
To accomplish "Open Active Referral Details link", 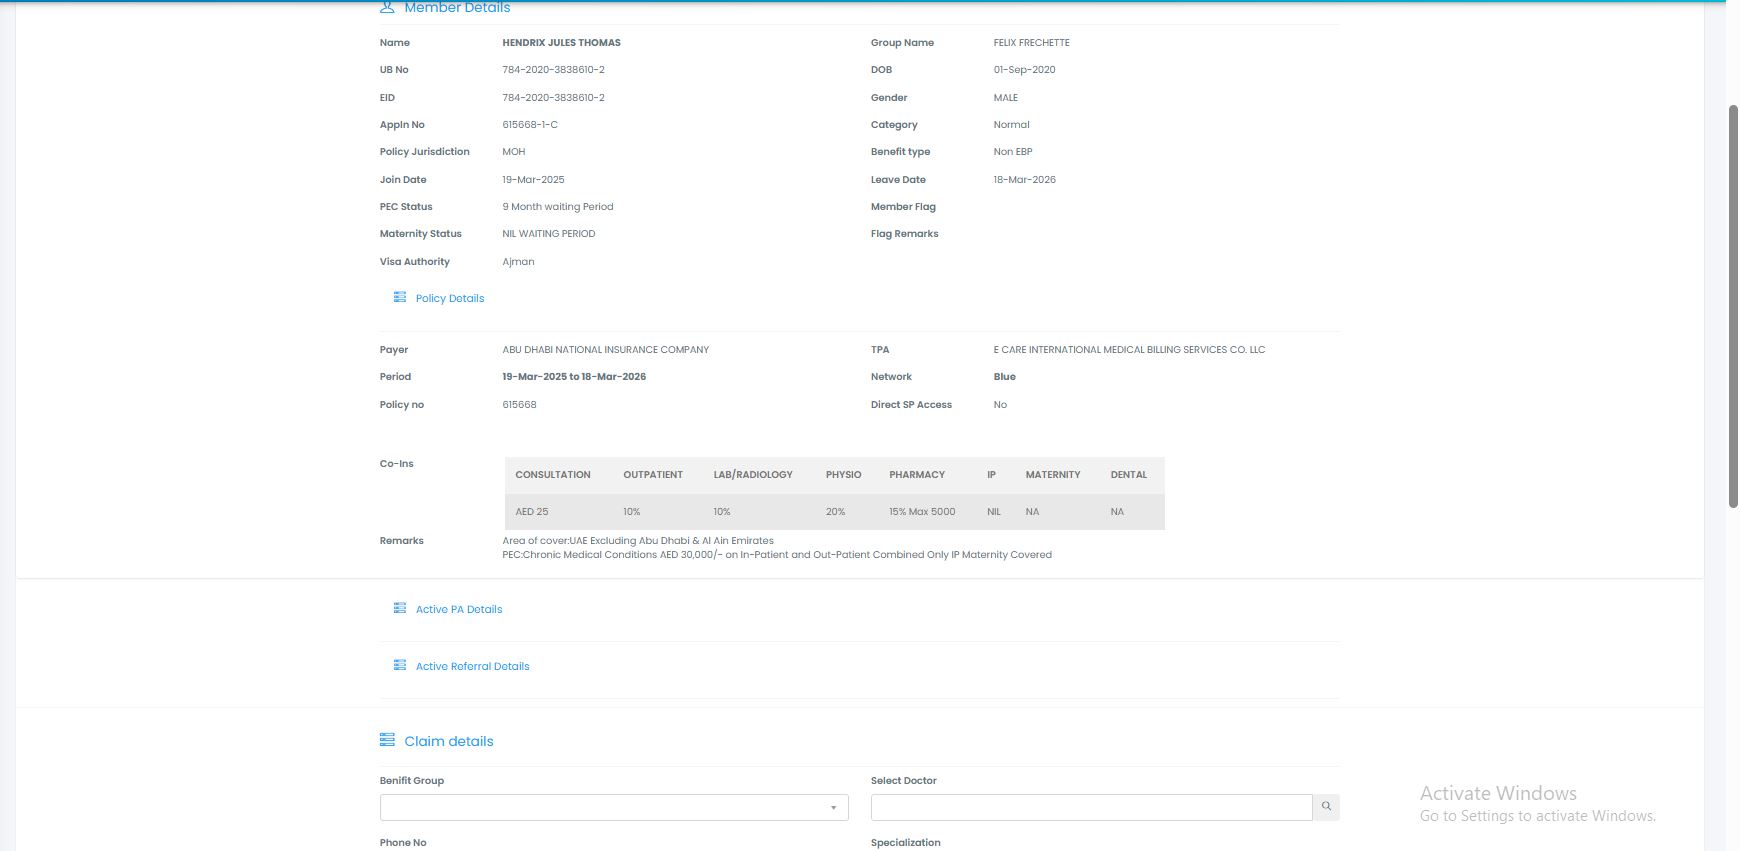I will point(472,666).
